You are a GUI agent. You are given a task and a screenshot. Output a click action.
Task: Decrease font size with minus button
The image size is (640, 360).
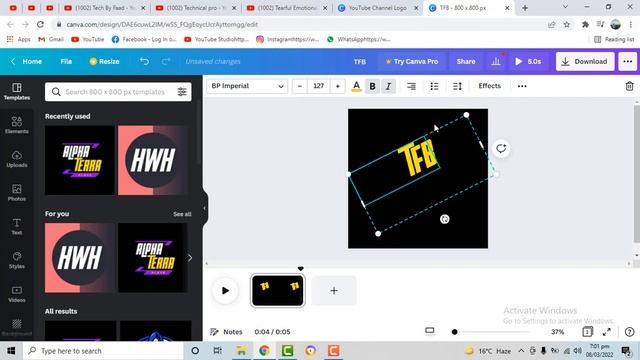300,86
